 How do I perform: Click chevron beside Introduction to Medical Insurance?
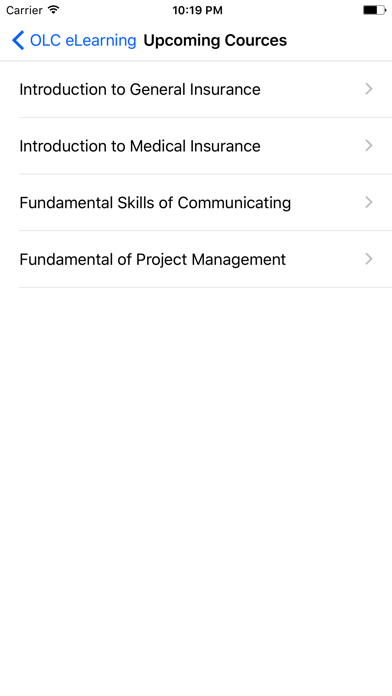369,146
